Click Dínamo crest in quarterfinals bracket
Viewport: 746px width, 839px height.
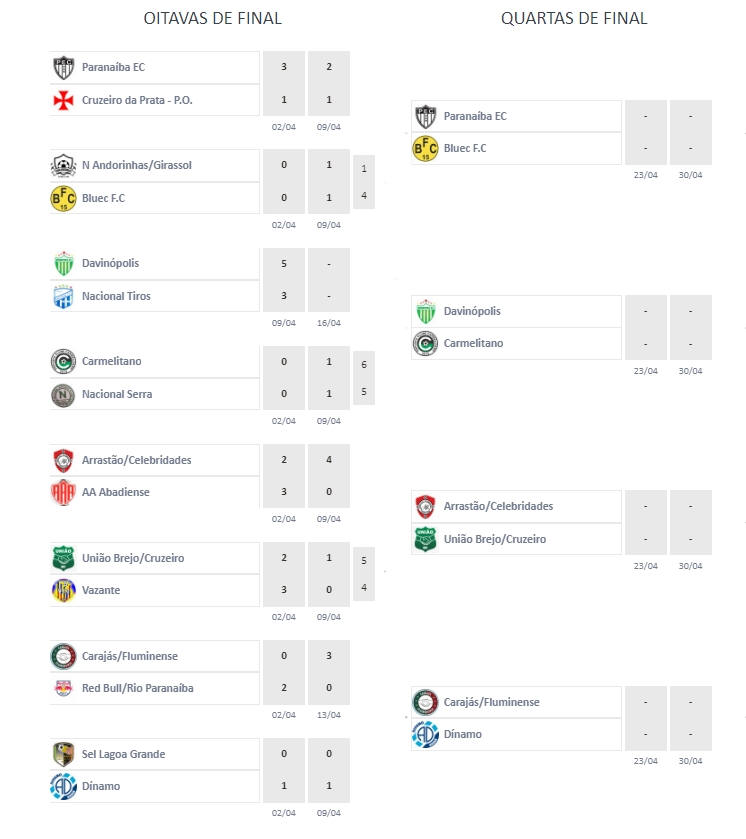coord(425,735)
